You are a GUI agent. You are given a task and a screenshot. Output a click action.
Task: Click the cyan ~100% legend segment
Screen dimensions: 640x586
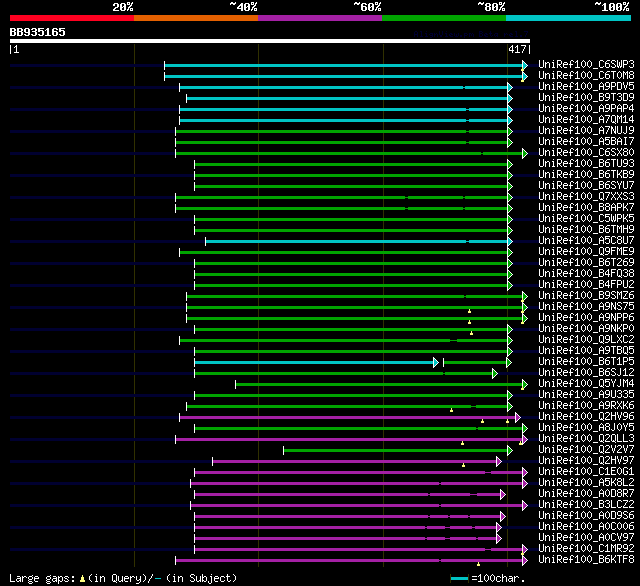(568, 18)
